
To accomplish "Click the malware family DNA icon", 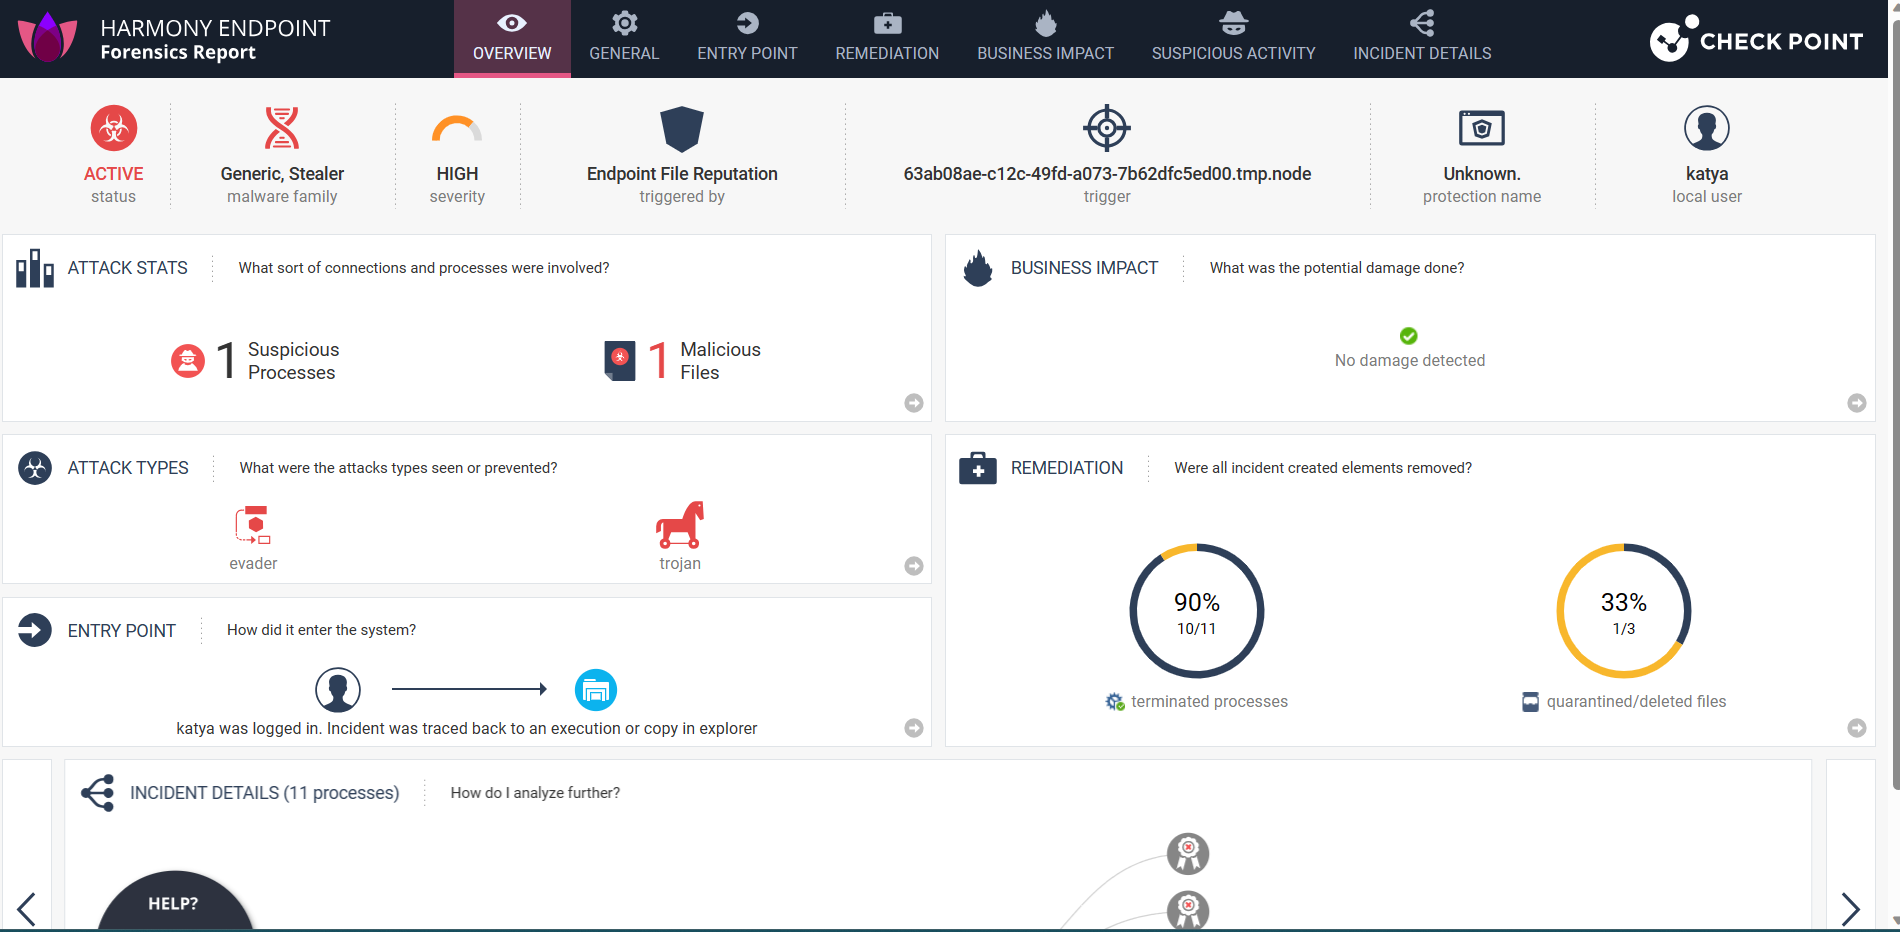I will point(282,128).
